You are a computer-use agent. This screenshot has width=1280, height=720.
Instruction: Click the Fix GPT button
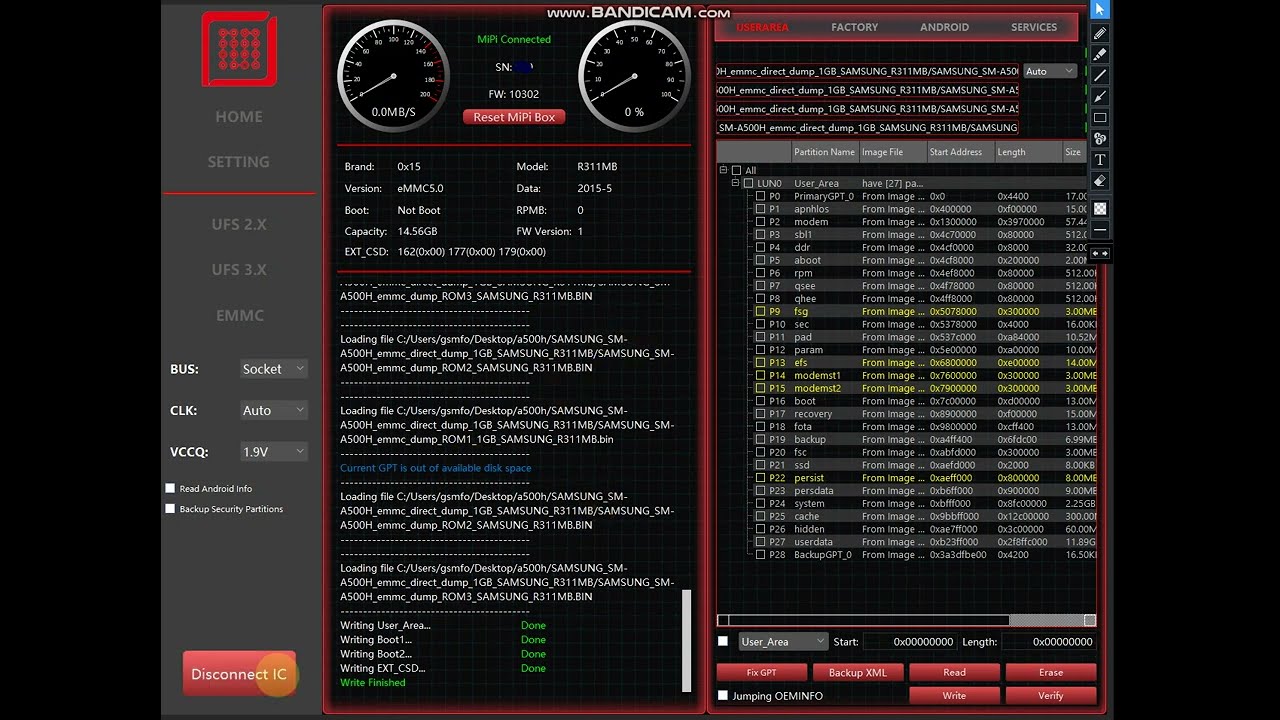click(x=761, y=672)
